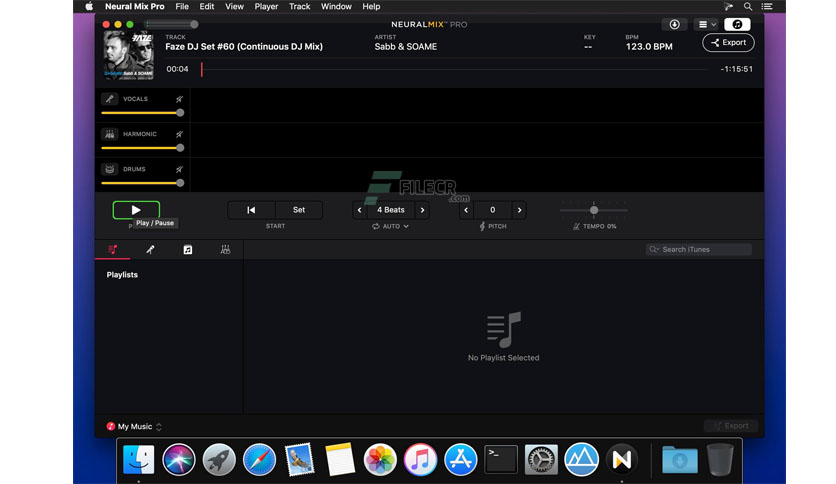This screenshot has width=836, height=484.
Task: Select the music note library tab
Action: coord(188,249)
